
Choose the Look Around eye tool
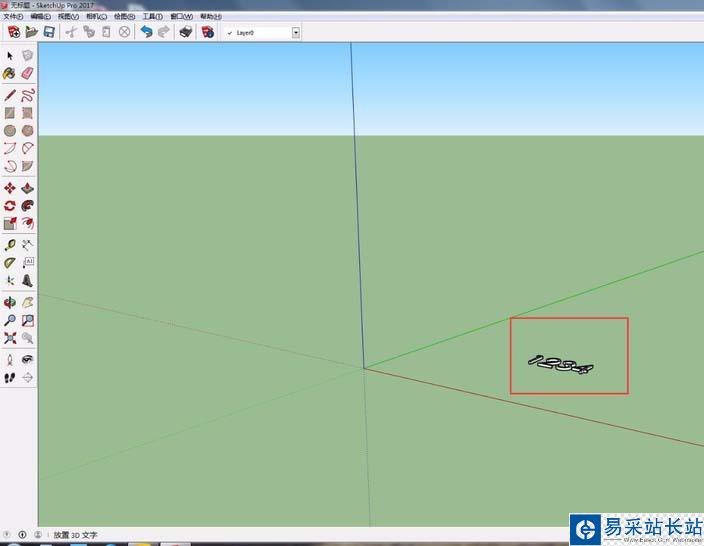tap(27, 360)
